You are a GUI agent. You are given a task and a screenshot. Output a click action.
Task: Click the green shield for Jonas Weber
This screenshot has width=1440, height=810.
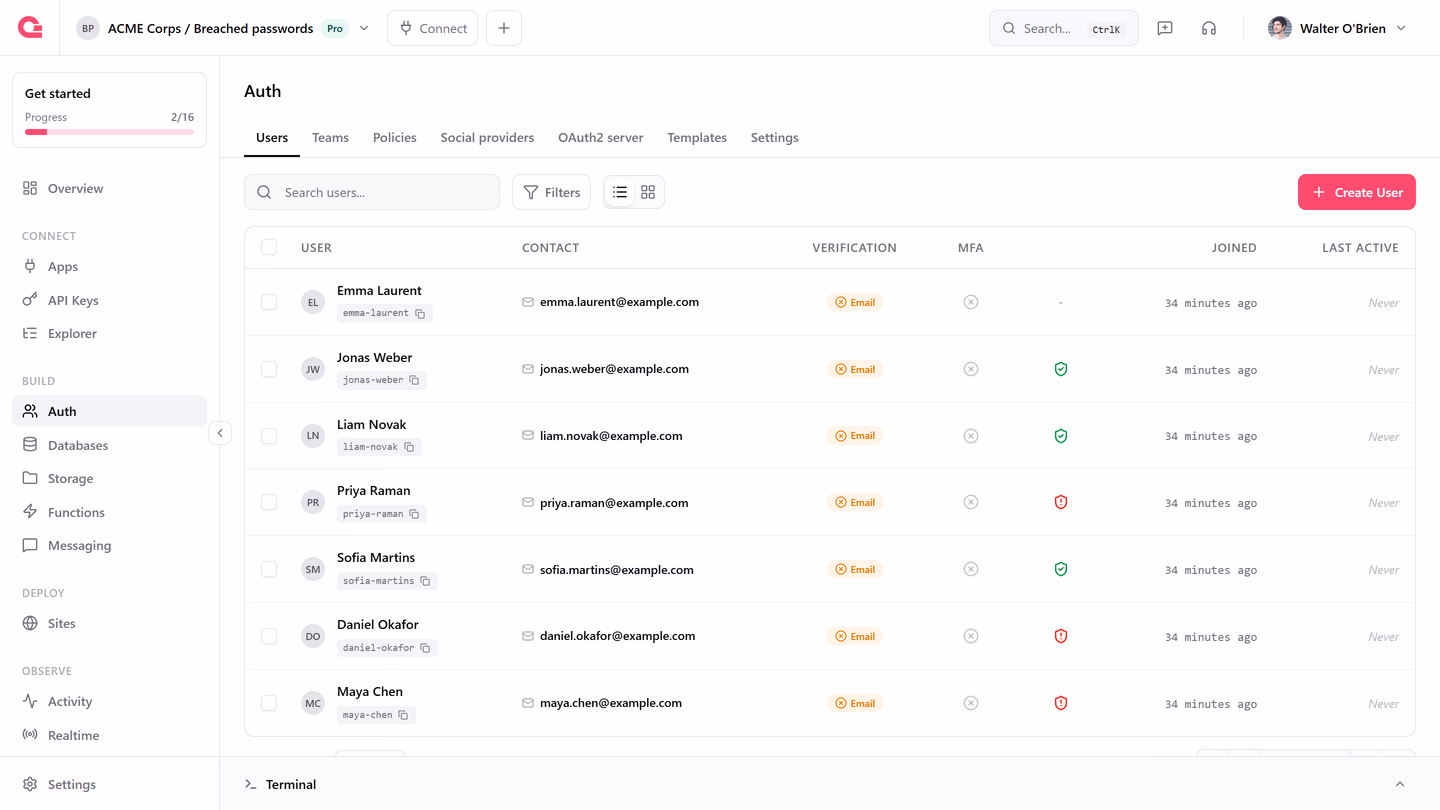pos(1061,369)
